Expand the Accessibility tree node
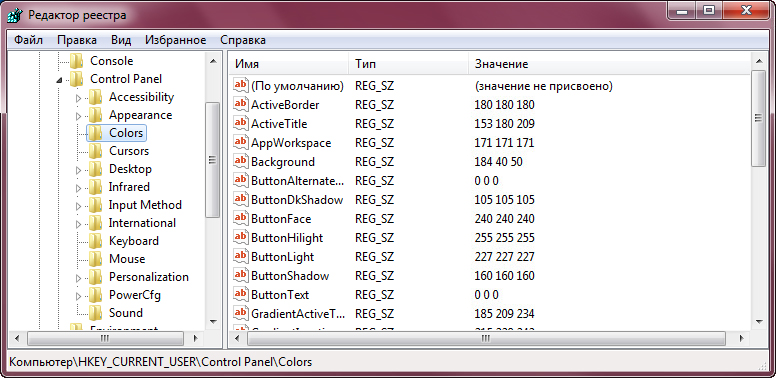Screen dimensions: 776x378 tap(78, 98)
